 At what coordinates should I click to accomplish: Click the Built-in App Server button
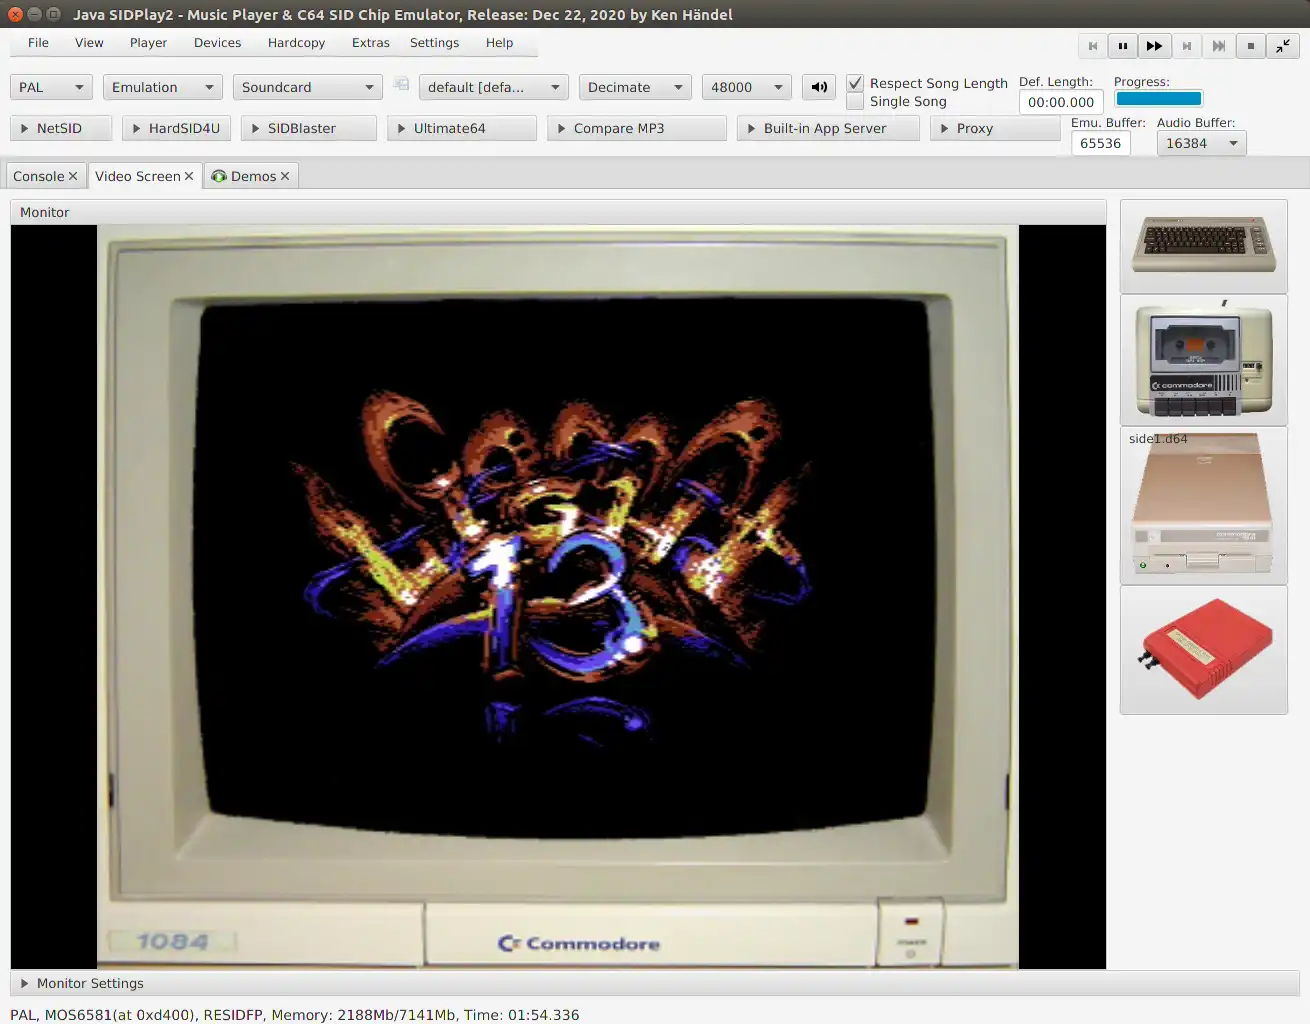click(827, 128)
